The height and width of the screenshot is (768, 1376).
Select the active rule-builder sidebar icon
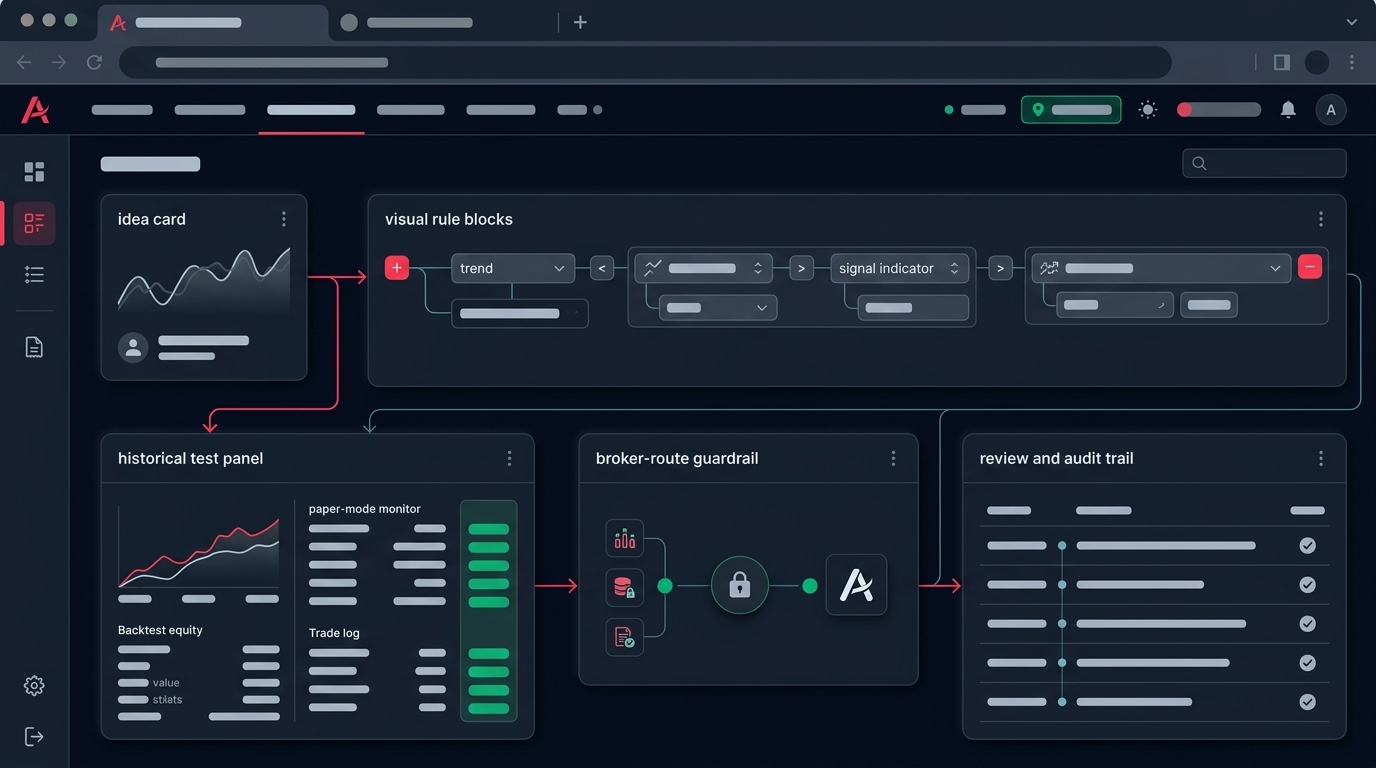coord(34,223)
